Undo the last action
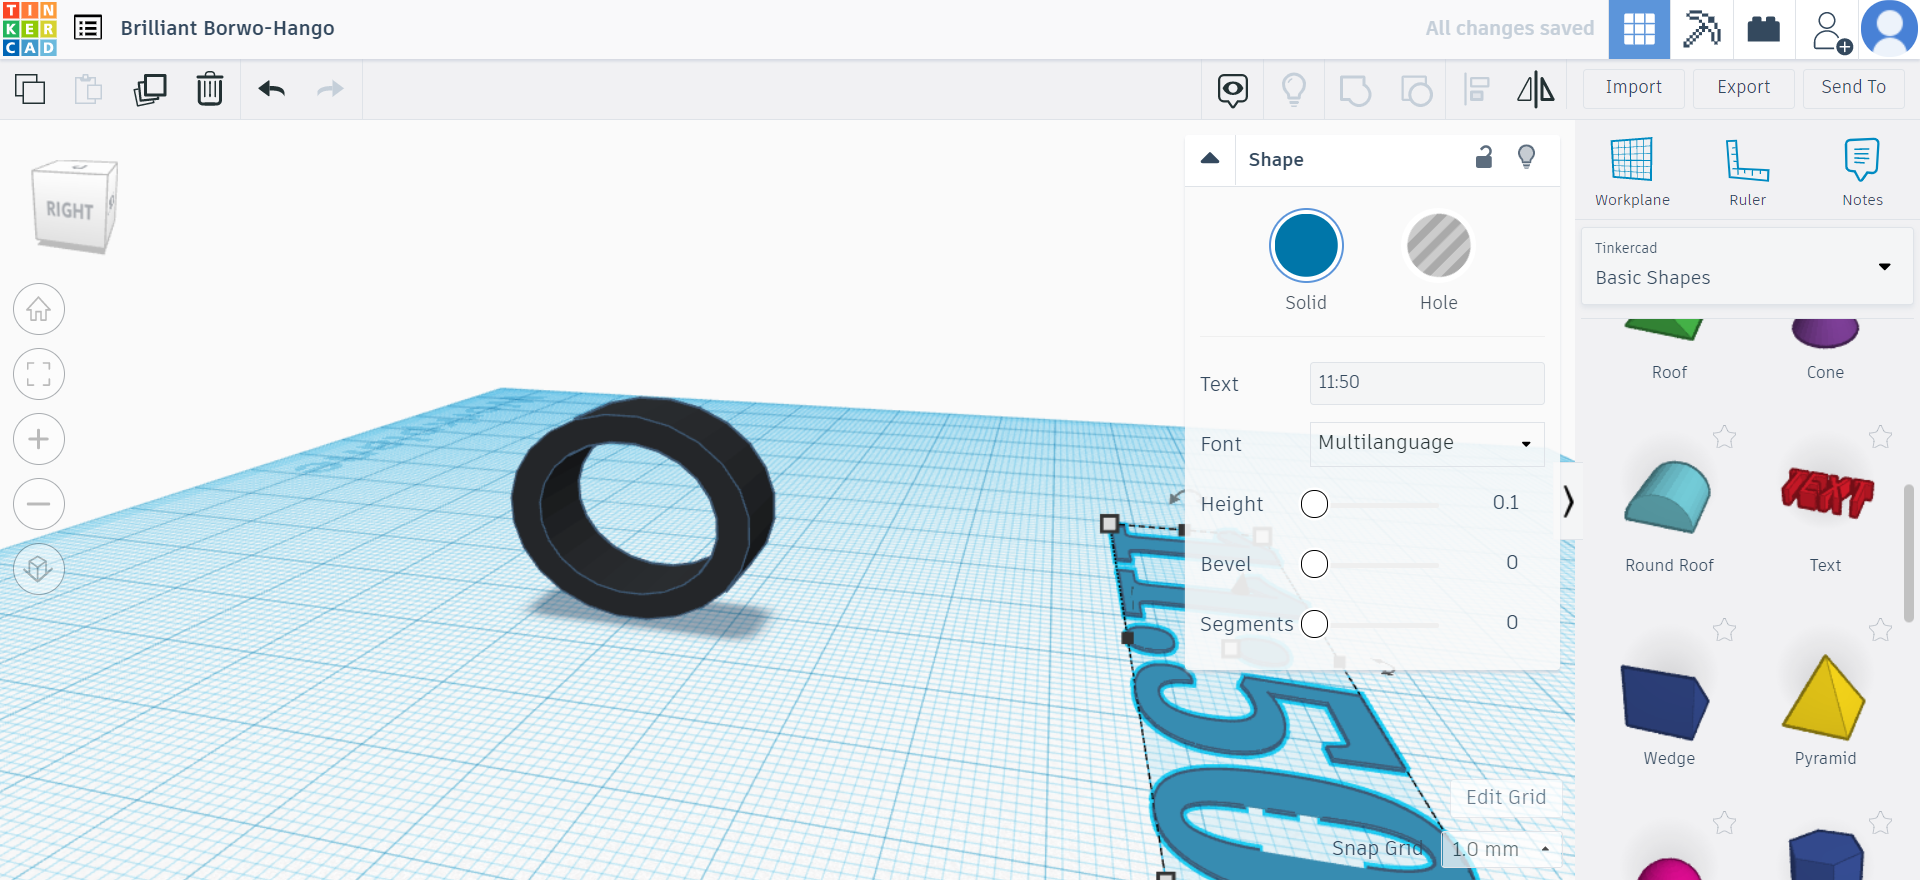Image resolution: width=1920 pixels, height=880 pixels. [272, 89]
